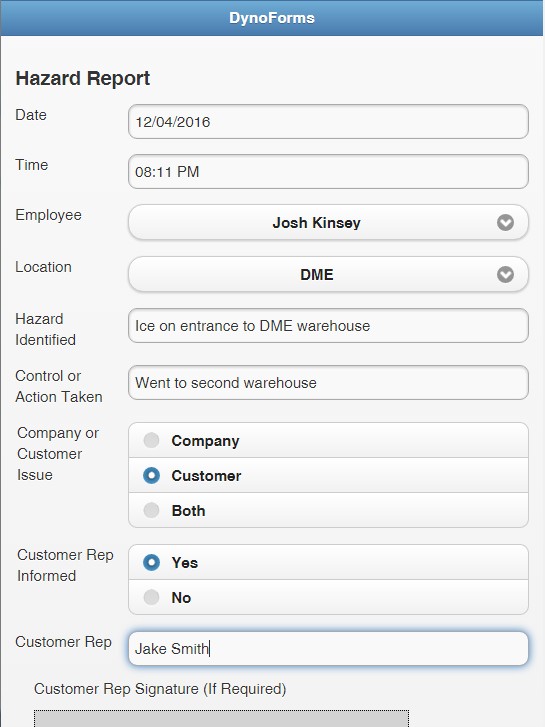Click the Hazard Identified text field
This screenshot has width=545, height=727.
pyautogui.click(x=328, y=325)
